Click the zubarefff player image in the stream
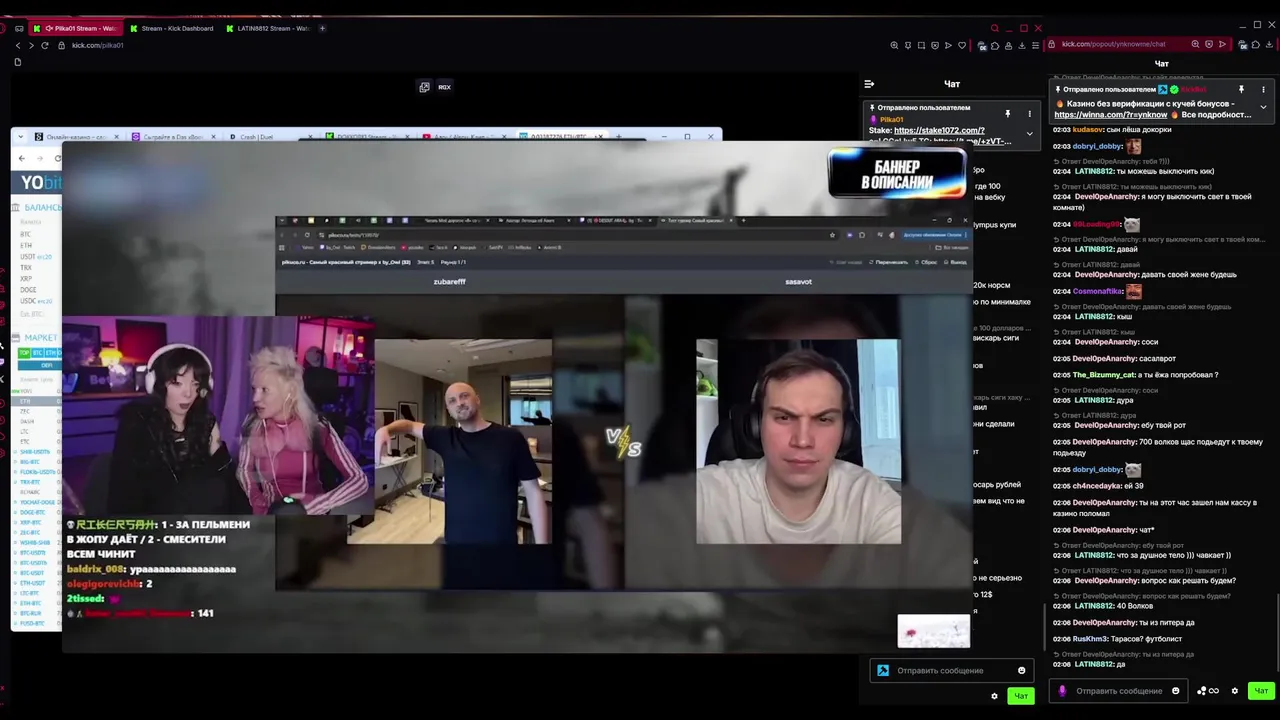Image resolution: width=1280 pixels, height=720 pixels. [449, 441]
